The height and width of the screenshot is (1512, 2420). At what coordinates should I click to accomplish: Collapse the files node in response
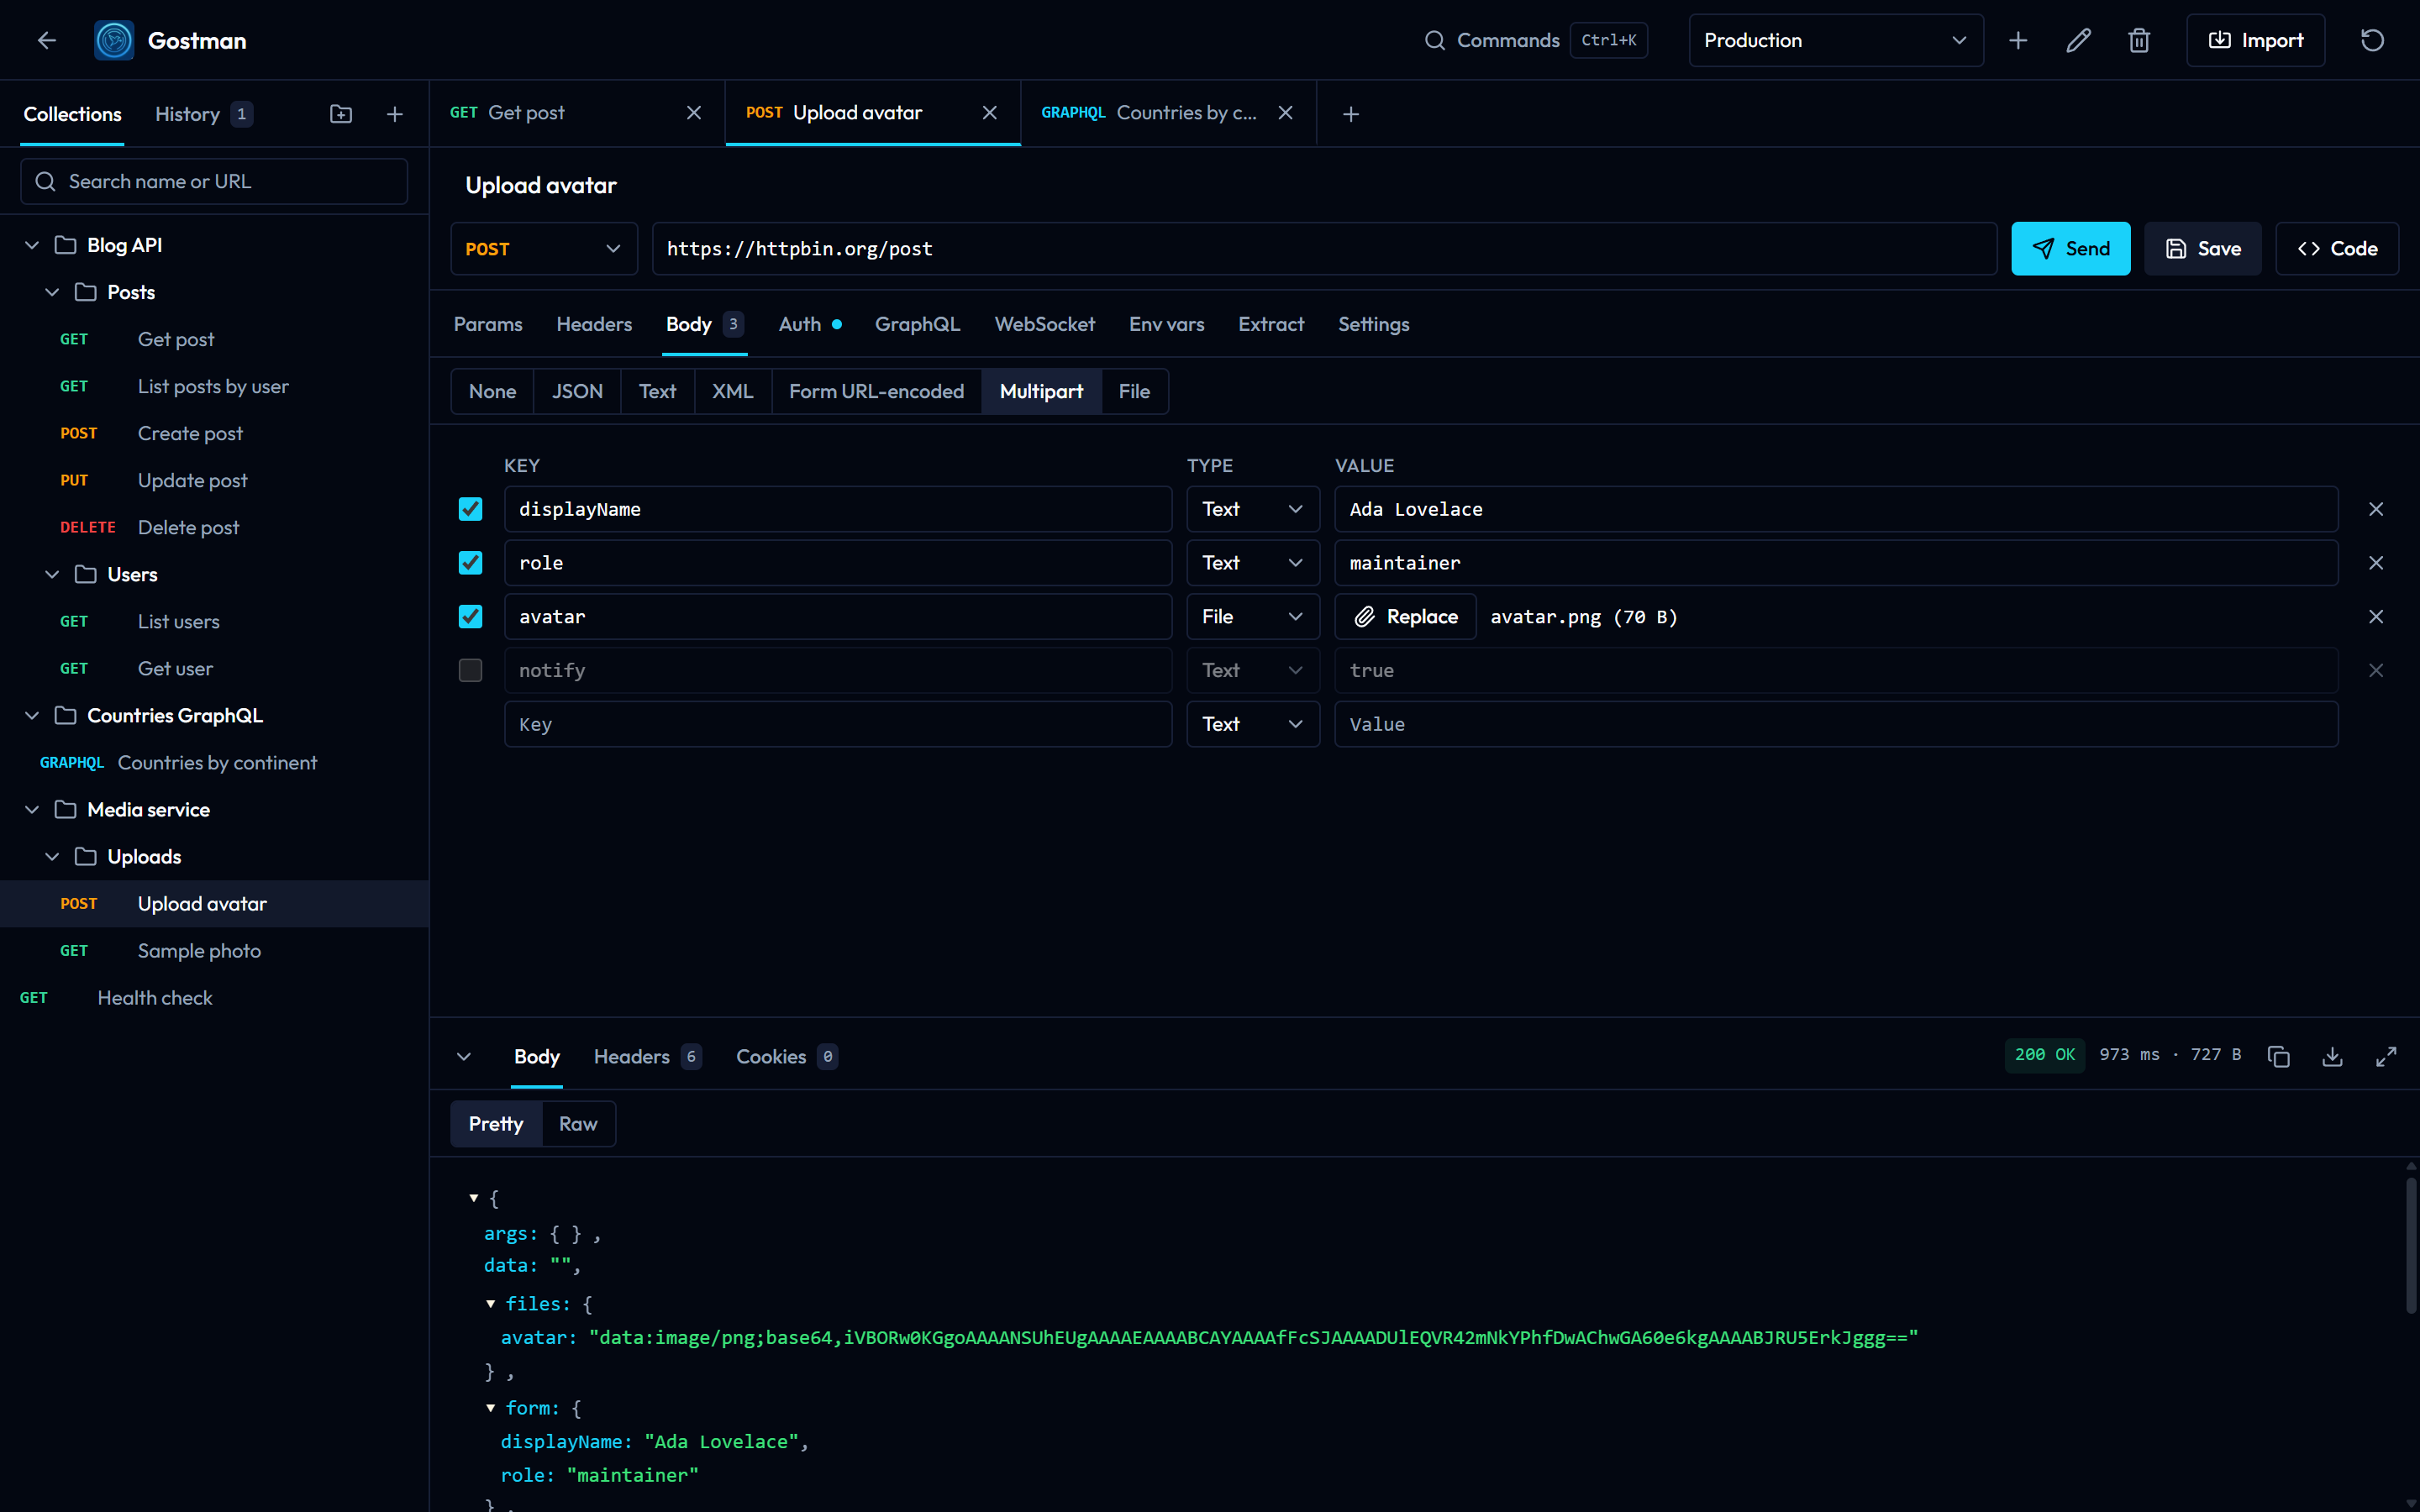point(490,1304)
